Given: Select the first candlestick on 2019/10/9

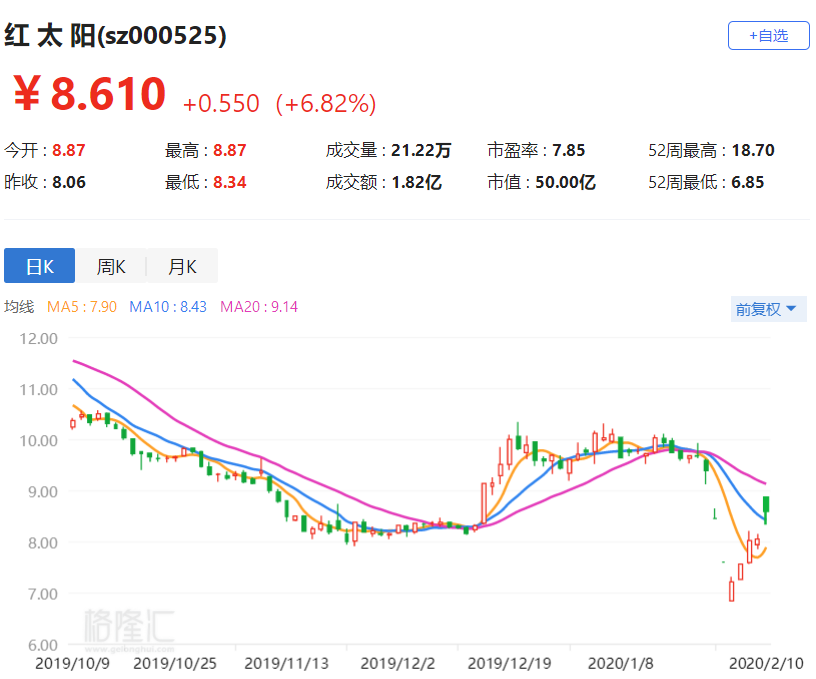Looking at the screenshot, I should [73, 424].
